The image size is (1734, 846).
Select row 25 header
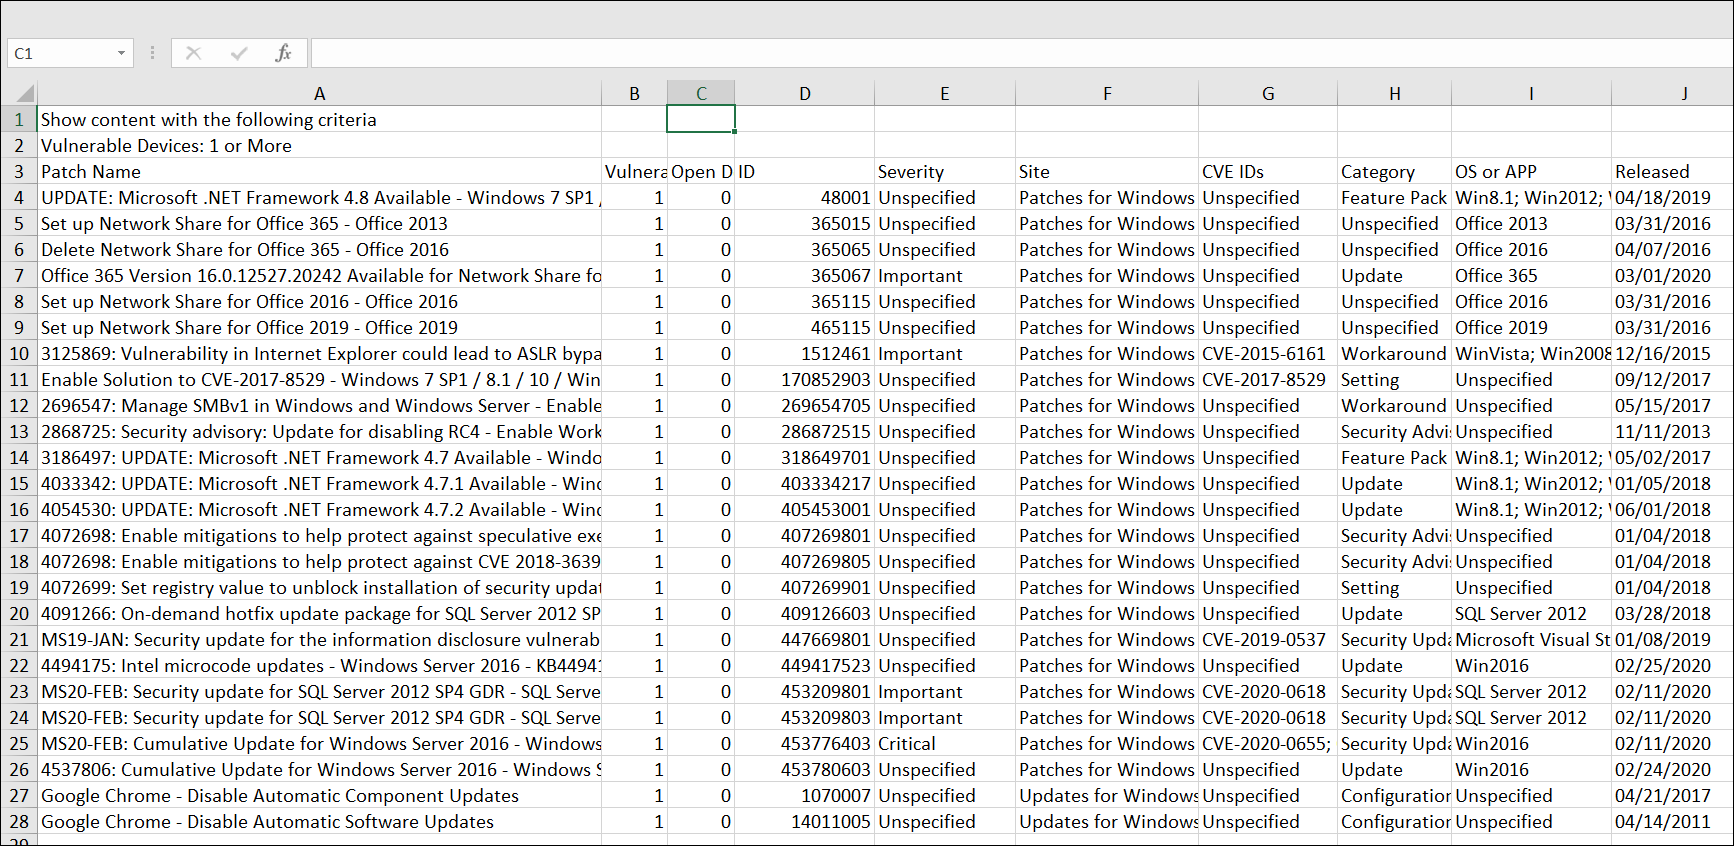[x=19, y=744]
